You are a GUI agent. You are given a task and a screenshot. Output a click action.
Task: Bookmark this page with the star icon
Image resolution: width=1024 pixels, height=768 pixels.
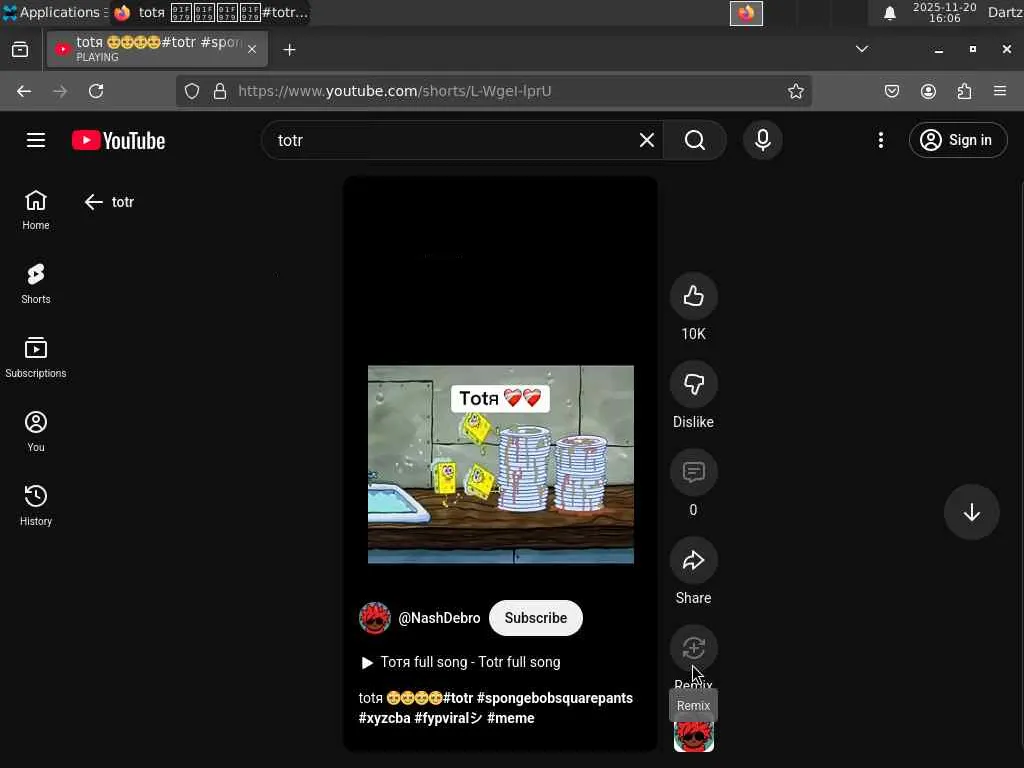(795, 91)
